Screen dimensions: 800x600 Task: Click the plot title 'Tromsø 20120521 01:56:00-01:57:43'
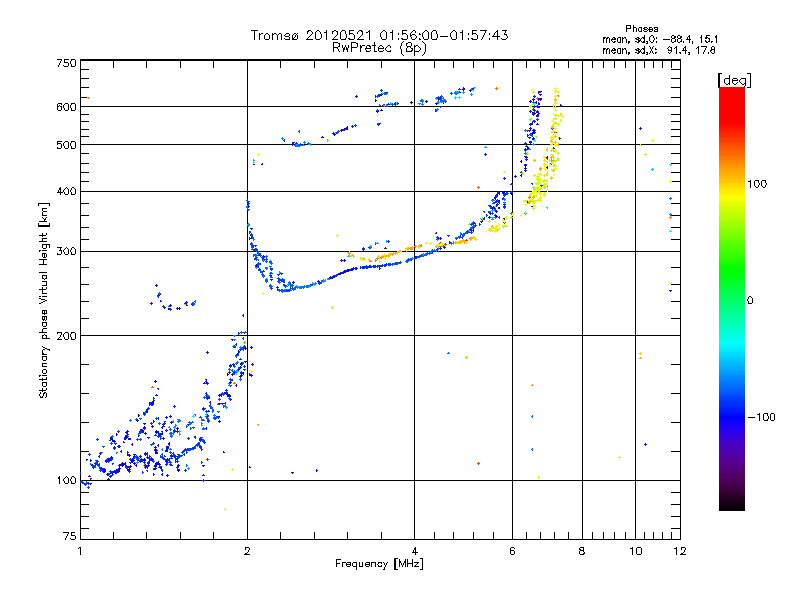(x=379, y=35)
